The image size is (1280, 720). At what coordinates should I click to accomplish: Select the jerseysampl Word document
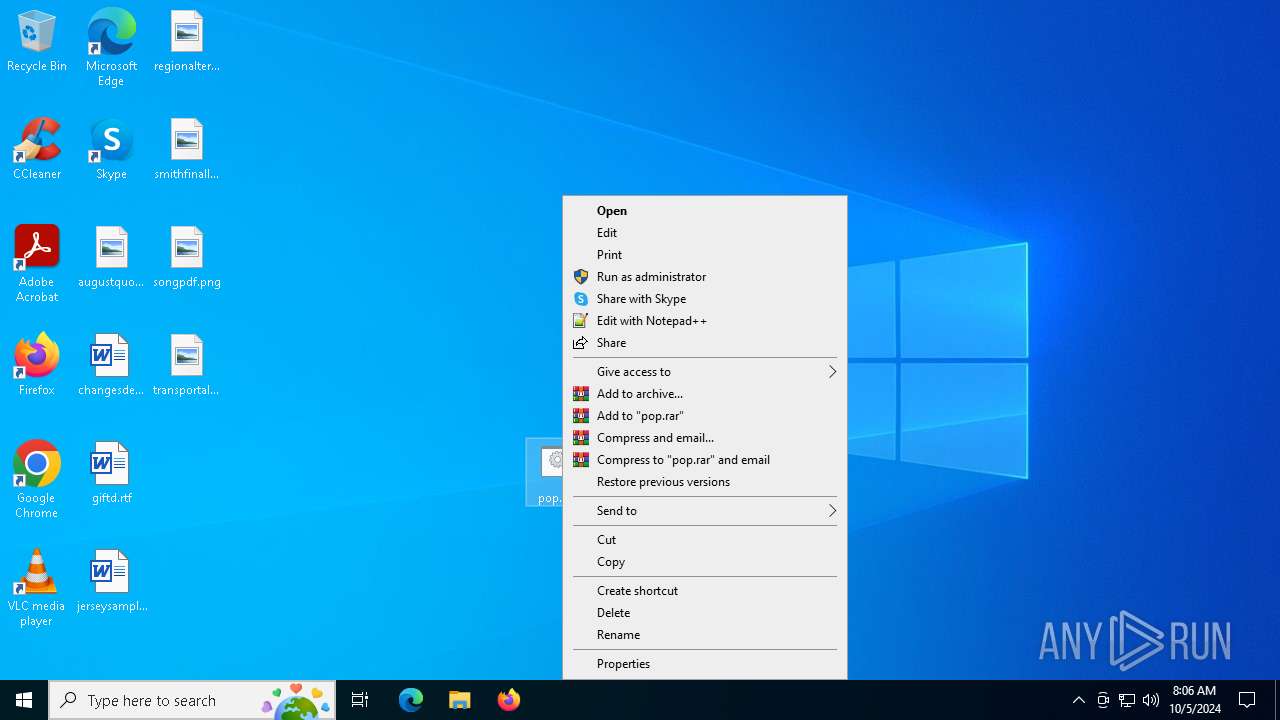click(x=111, y=582)
